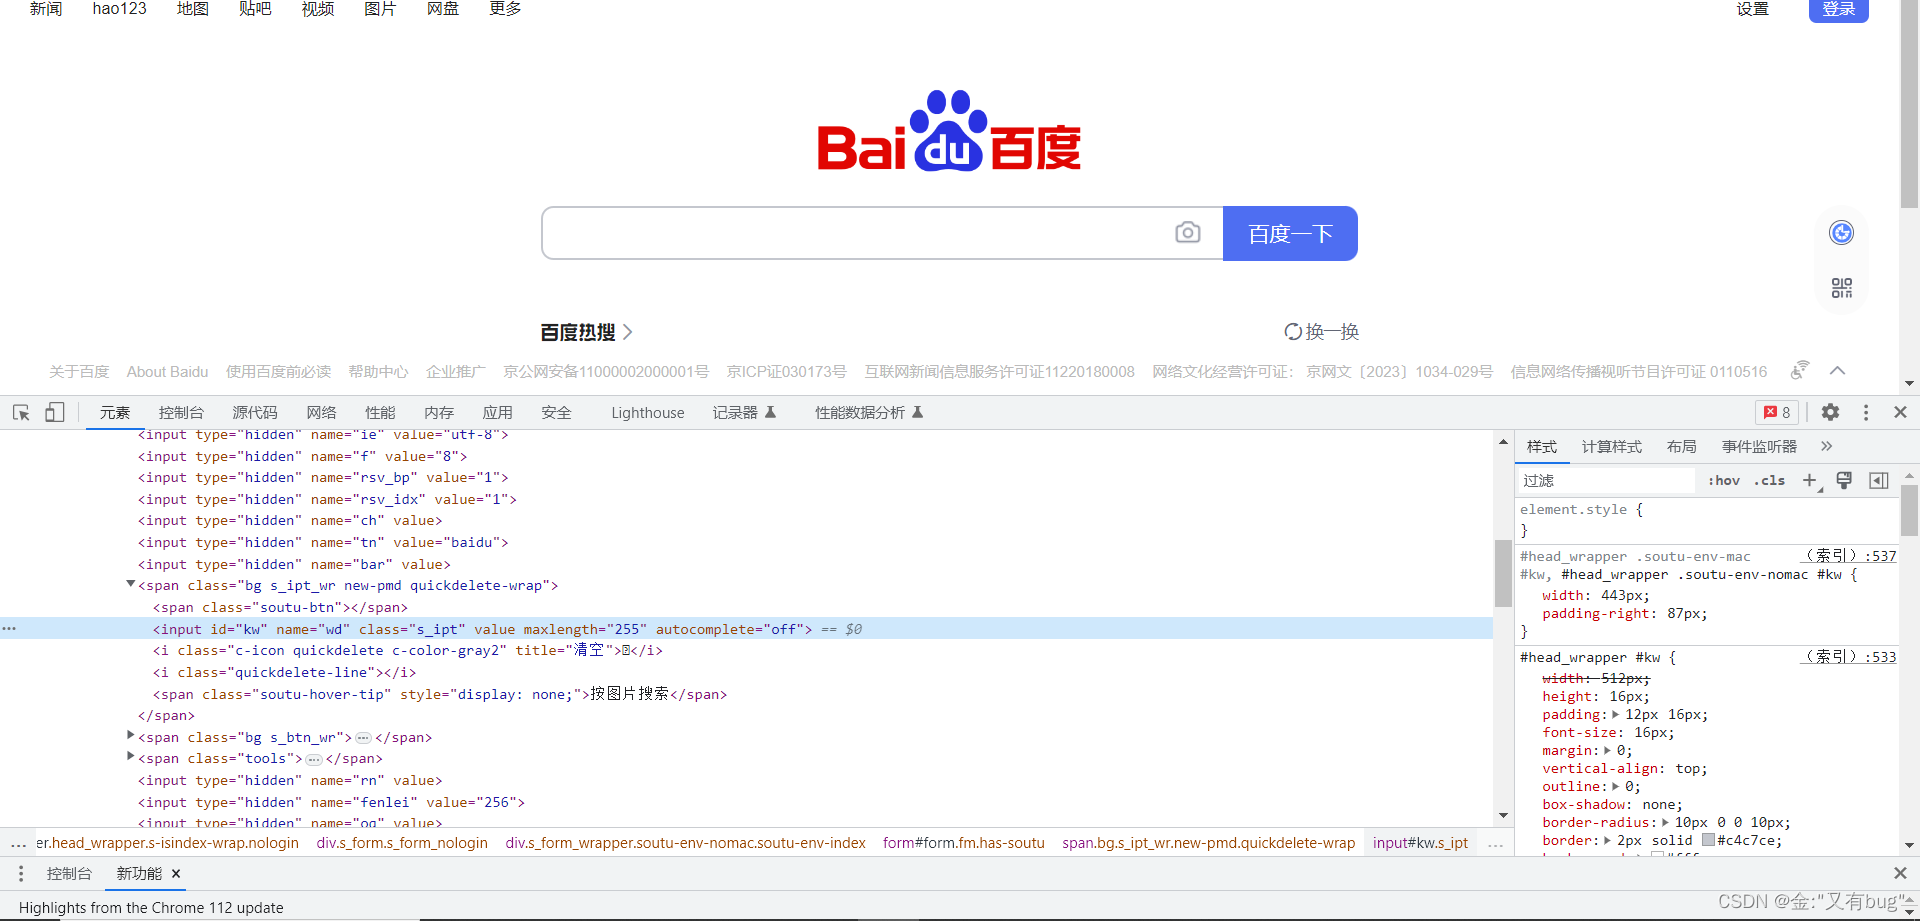Switch to 网络 tab
The height and width of the screenshot is (921, 1920).
(x=321, y=412)
